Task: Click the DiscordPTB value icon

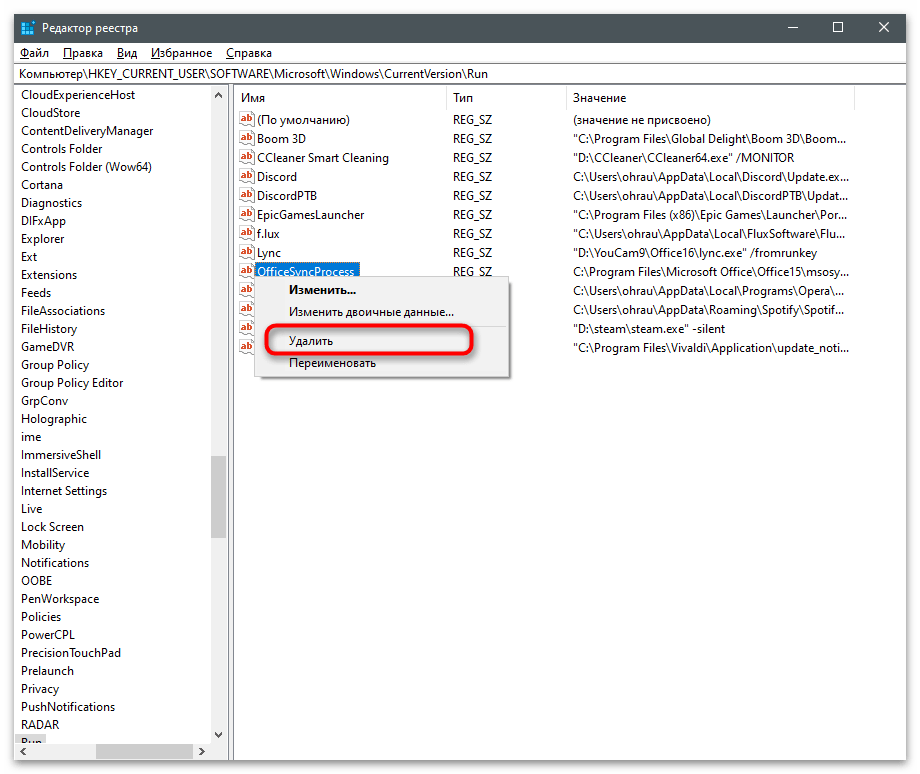Action: [x=247, y=196]
